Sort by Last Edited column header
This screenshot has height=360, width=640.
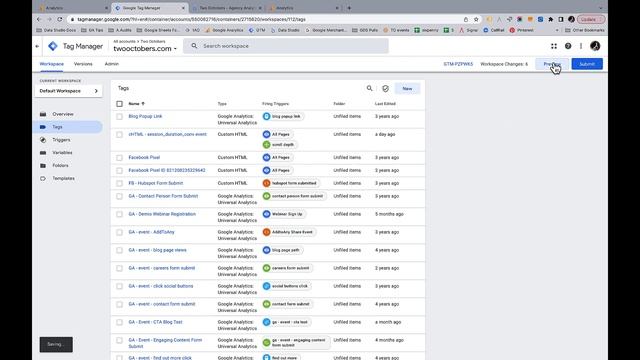(385, 104)
